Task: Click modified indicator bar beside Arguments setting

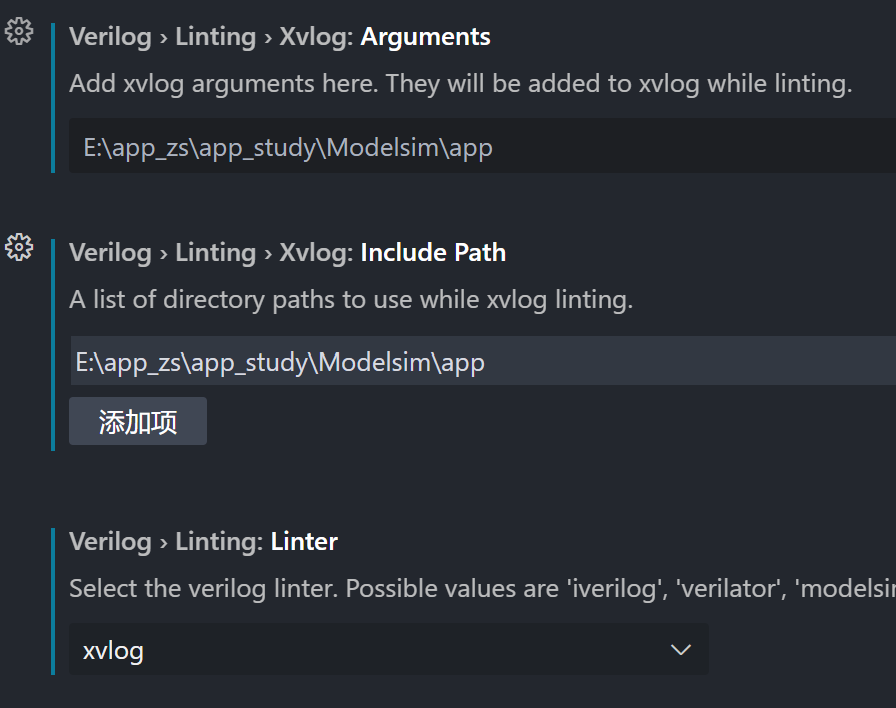Action: (x=53, y=98)
